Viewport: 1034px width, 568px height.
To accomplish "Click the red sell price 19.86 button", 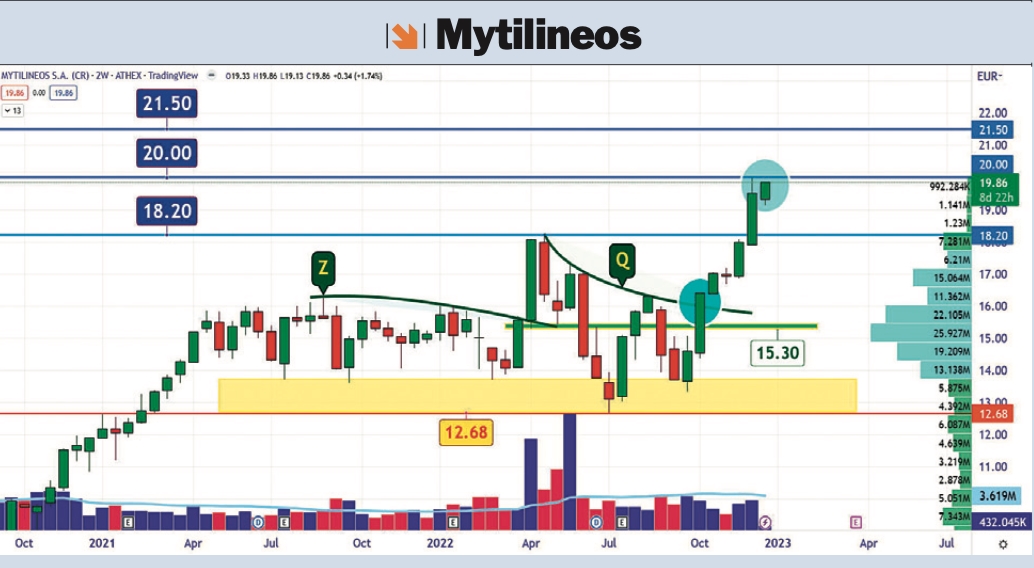I will click(x=15, y=93).
